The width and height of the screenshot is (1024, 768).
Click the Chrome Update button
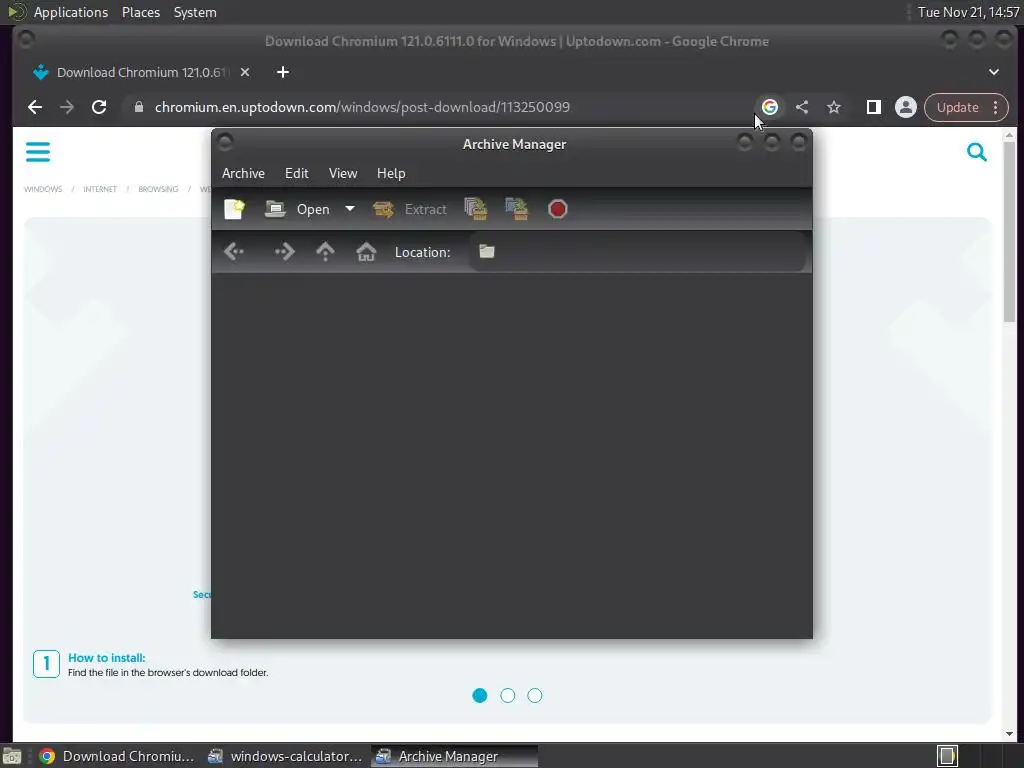click(x=957, y=107)
